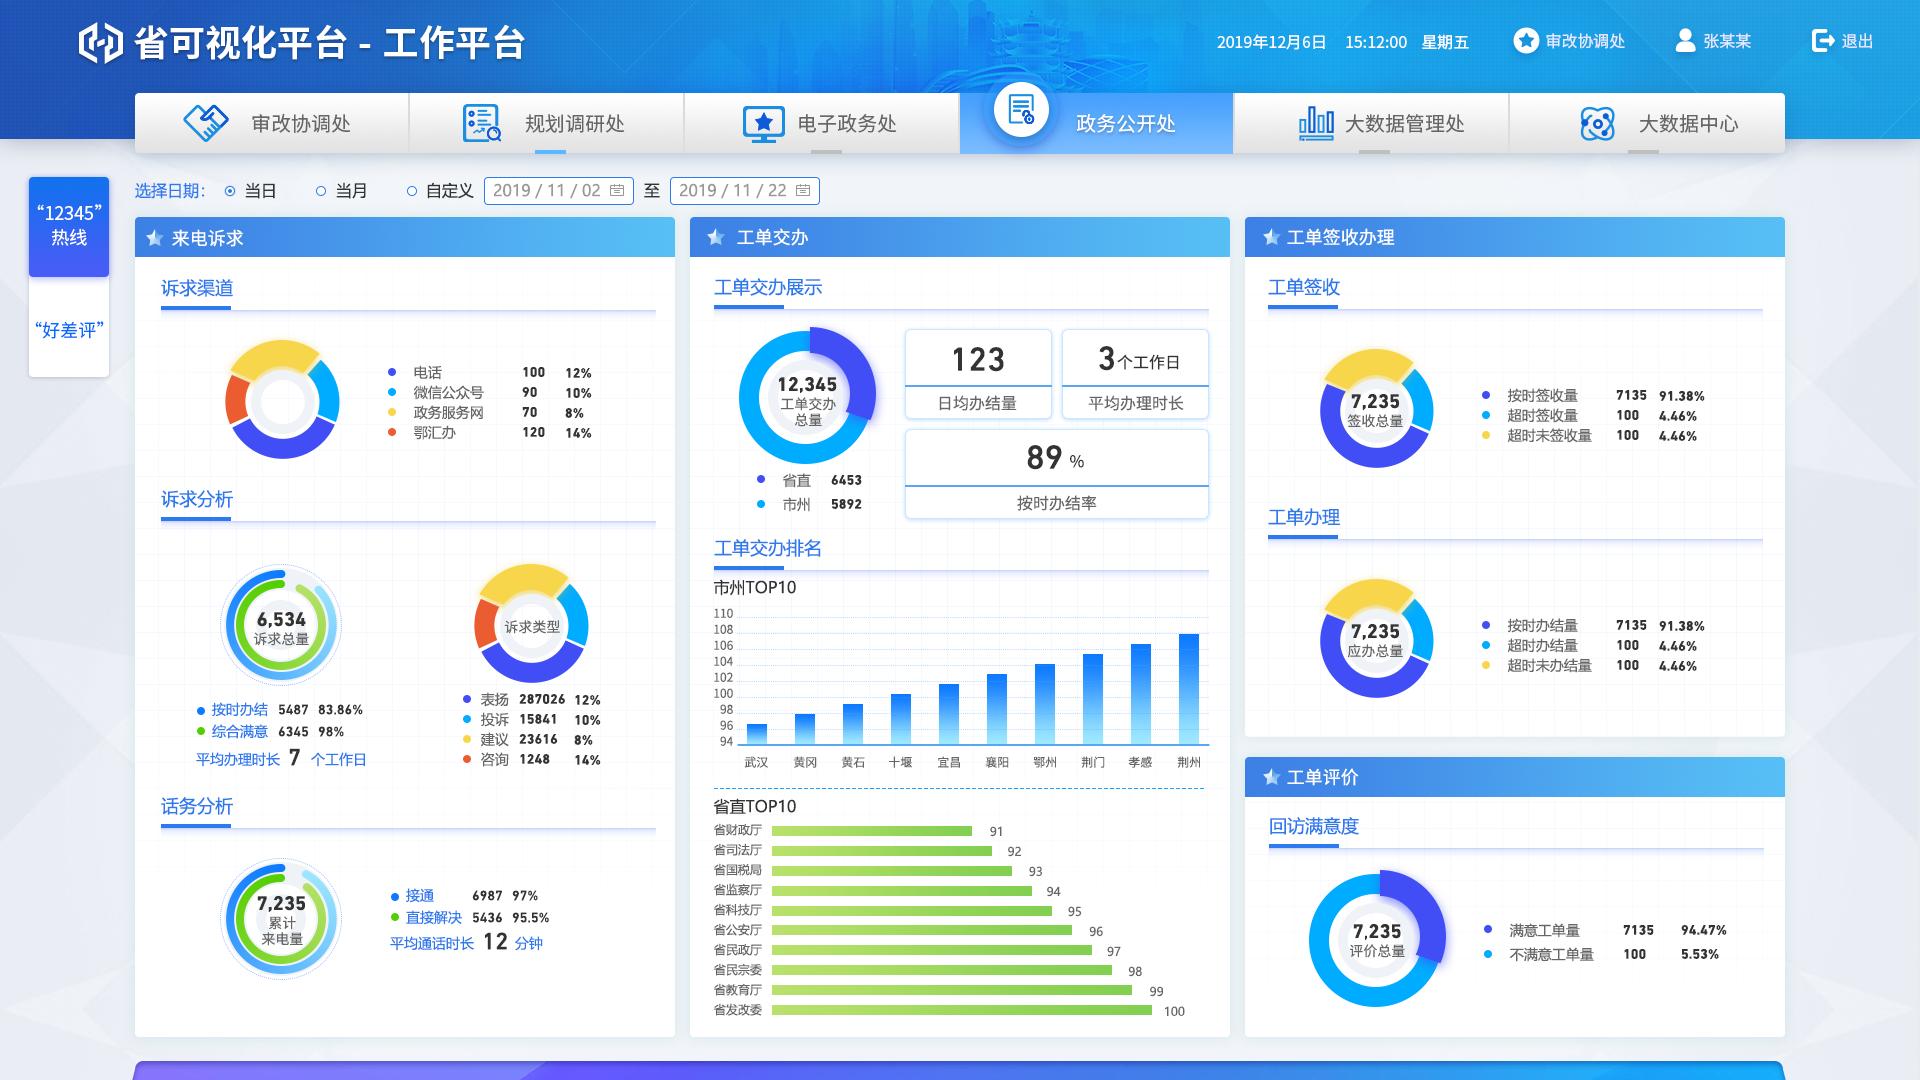Open calendar picker for start date 2019/11/02
Viewport: 1920px width, 1080px height.
pyautogui.click(x=617, y=190)
